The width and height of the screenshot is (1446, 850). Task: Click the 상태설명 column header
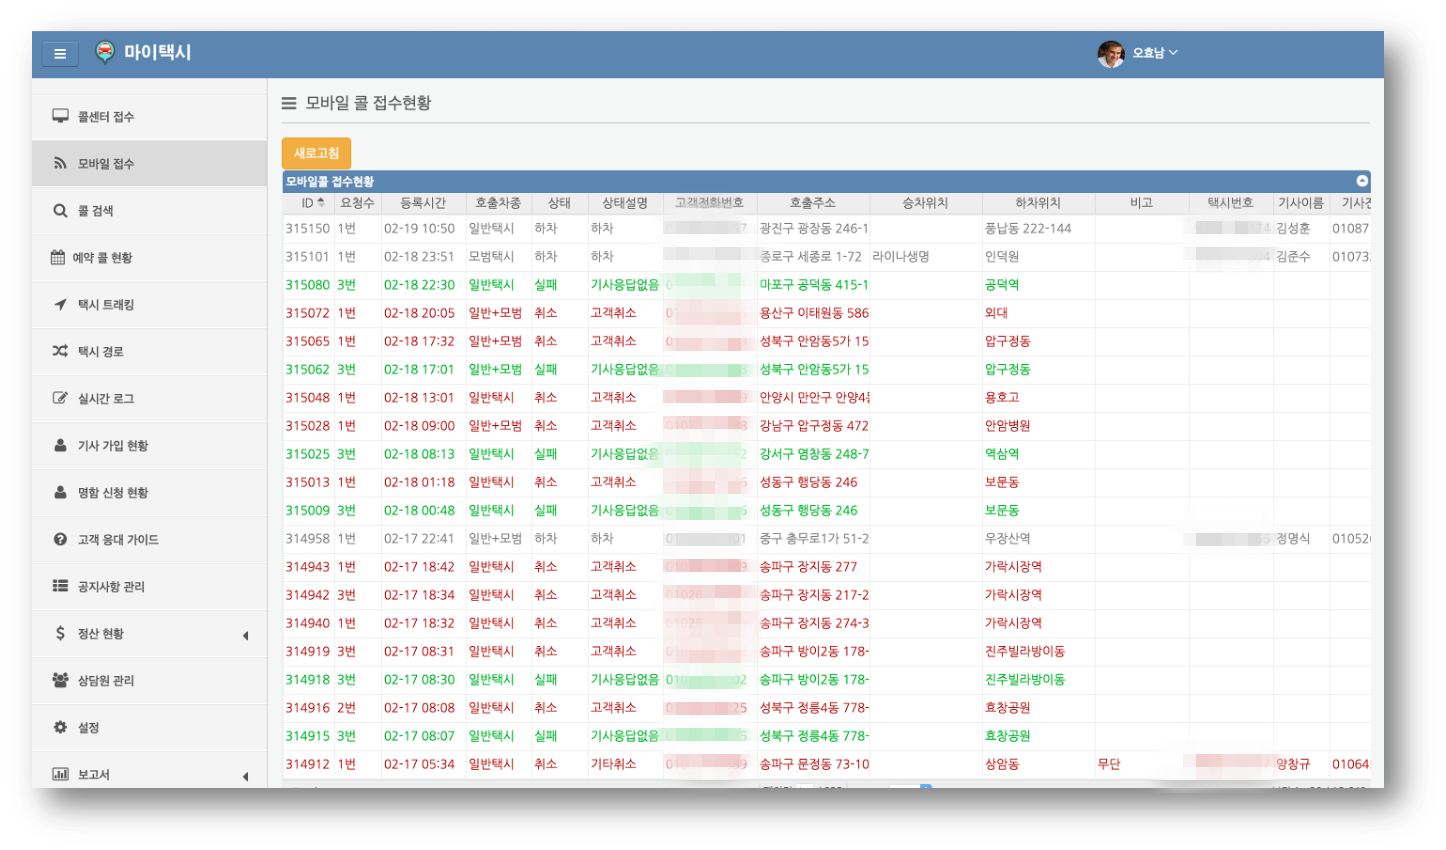pyautogui.click(x=625, y=203)
